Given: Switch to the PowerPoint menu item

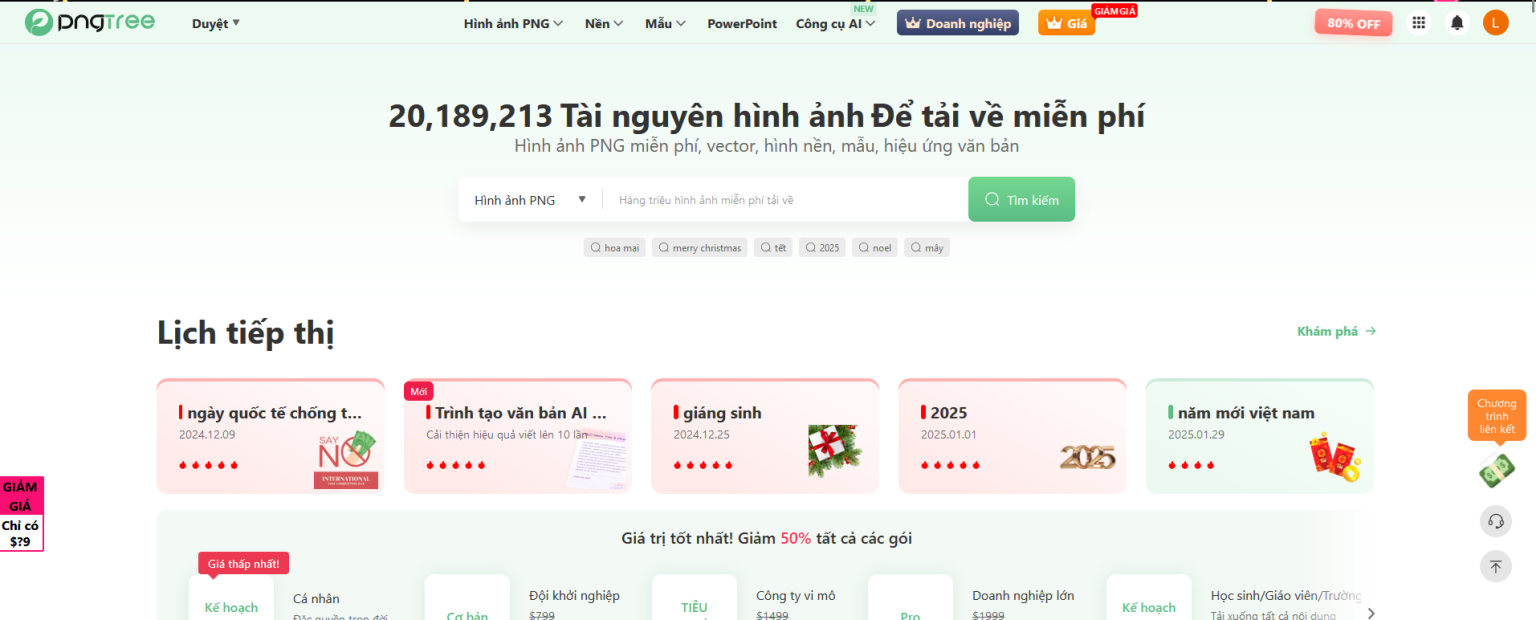Looking at the screenshot, I should point(742,23).
